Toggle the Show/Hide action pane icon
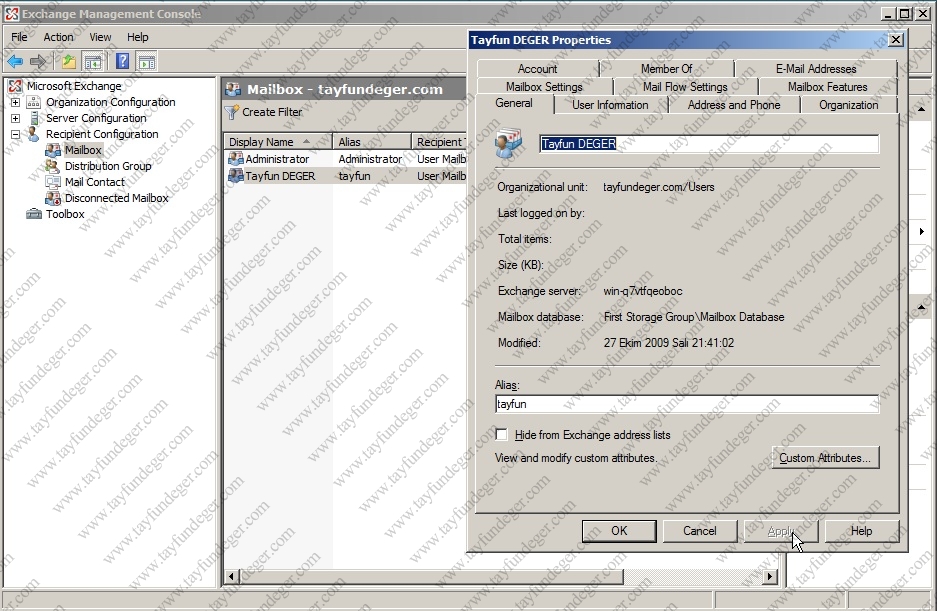The height and width of the screenshot is (611, 937). [146, 61]
